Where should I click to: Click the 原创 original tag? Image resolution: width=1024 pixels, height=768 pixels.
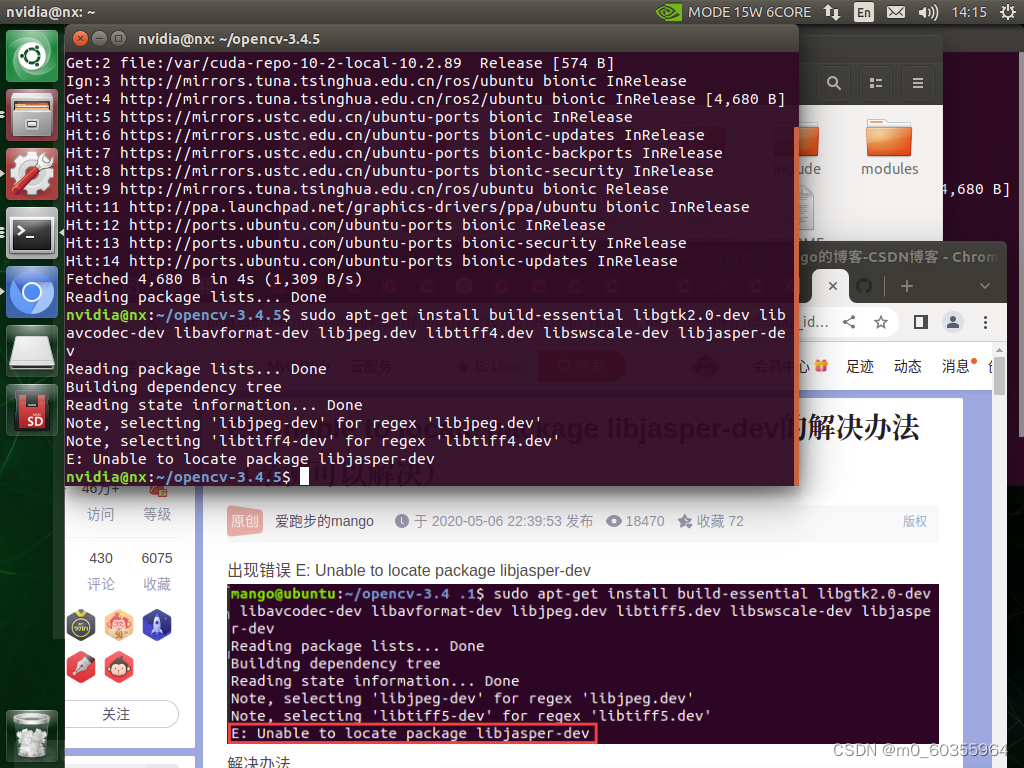[x=245, y=521]
